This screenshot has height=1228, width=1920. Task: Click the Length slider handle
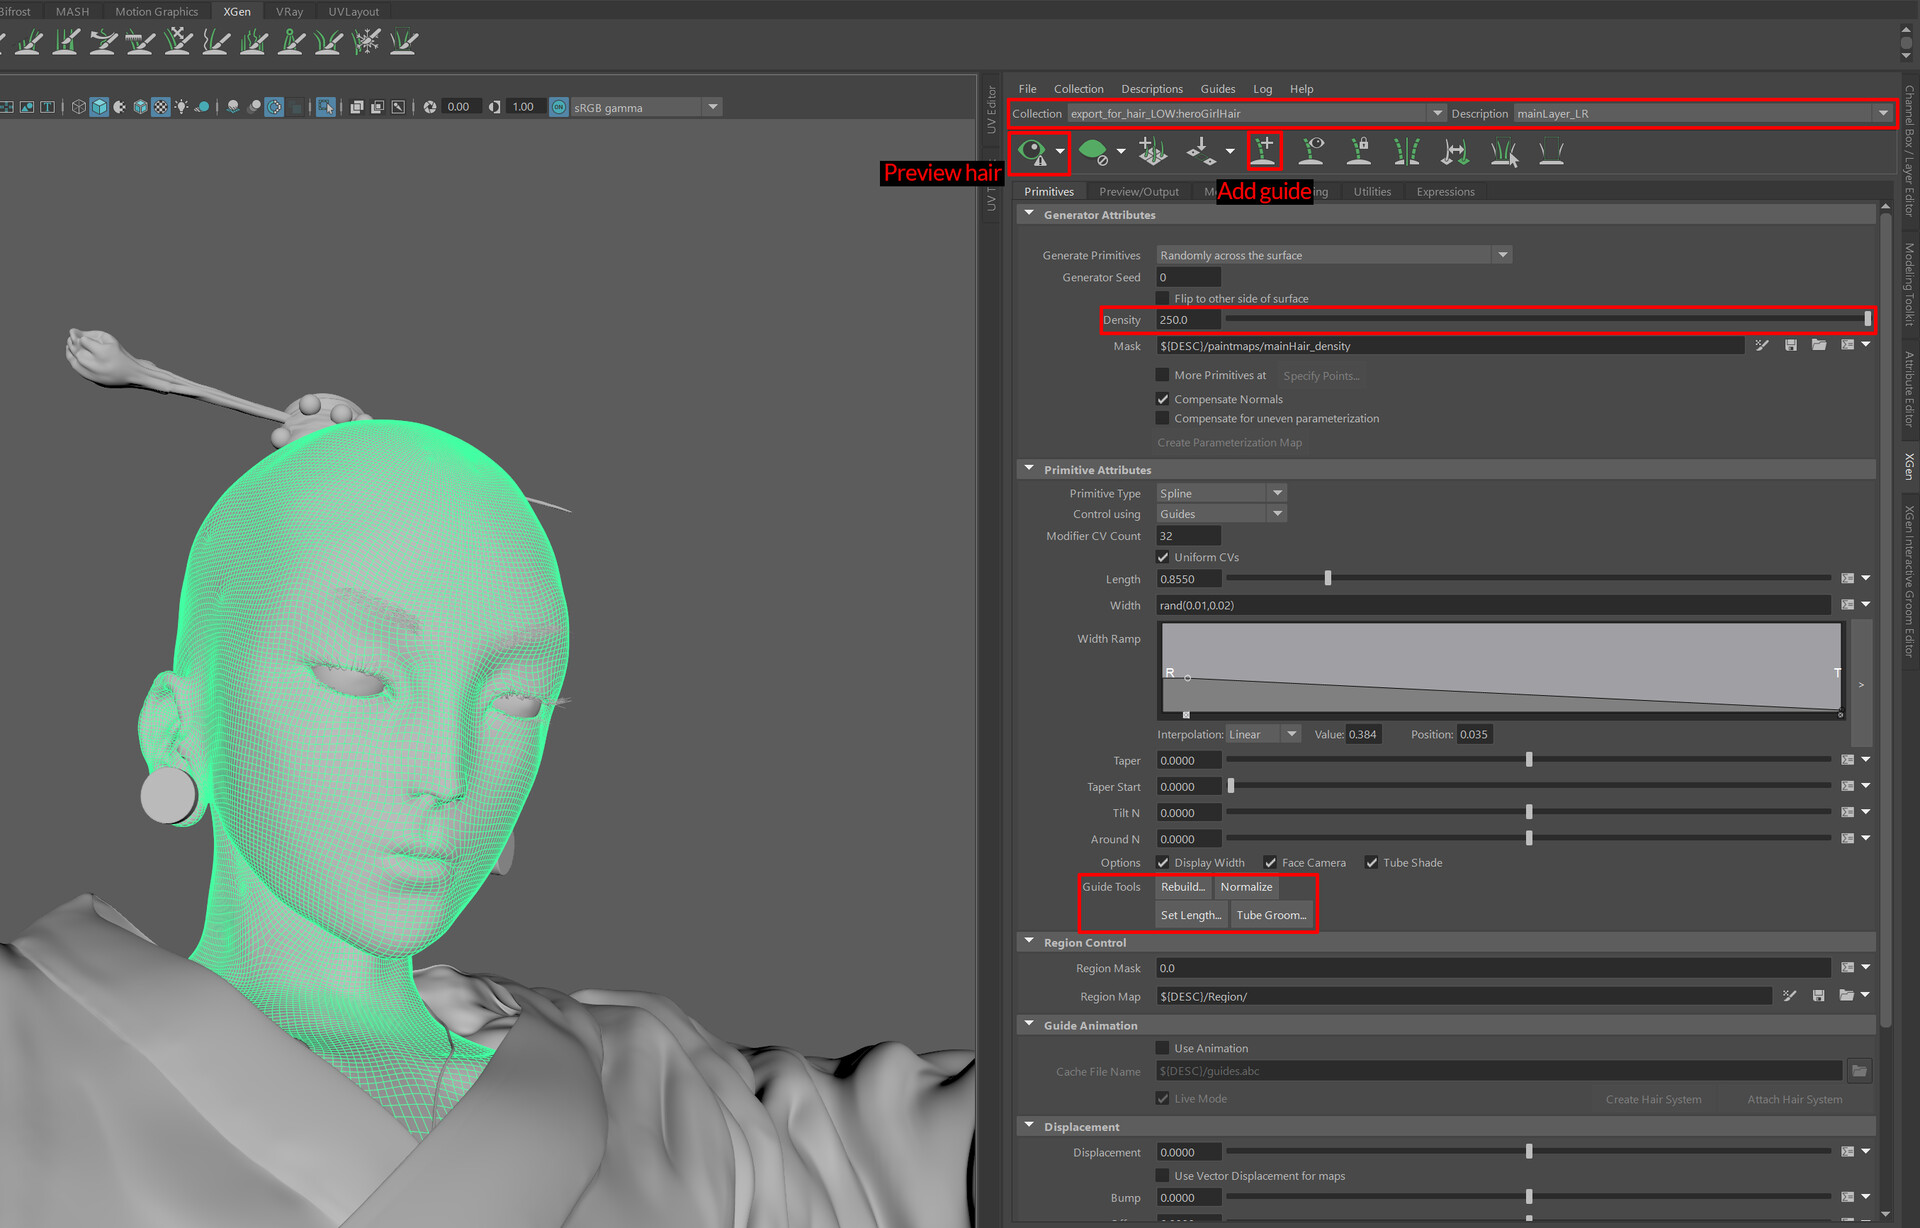coord(1328,579)
